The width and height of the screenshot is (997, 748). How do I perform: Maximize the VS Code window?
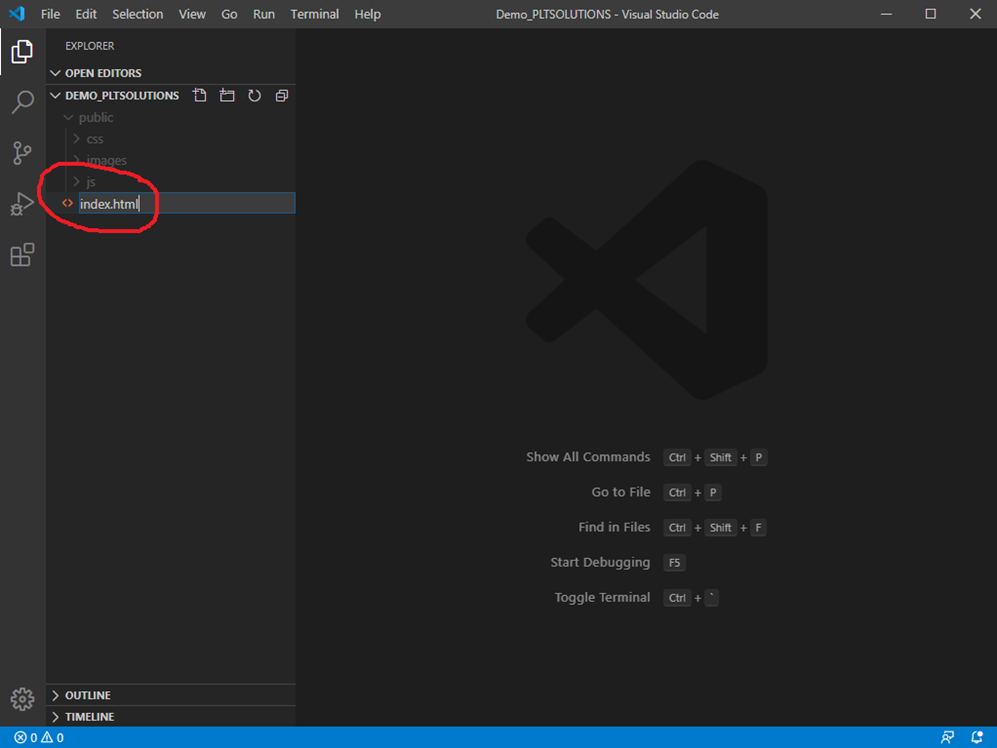coord(930,14)
